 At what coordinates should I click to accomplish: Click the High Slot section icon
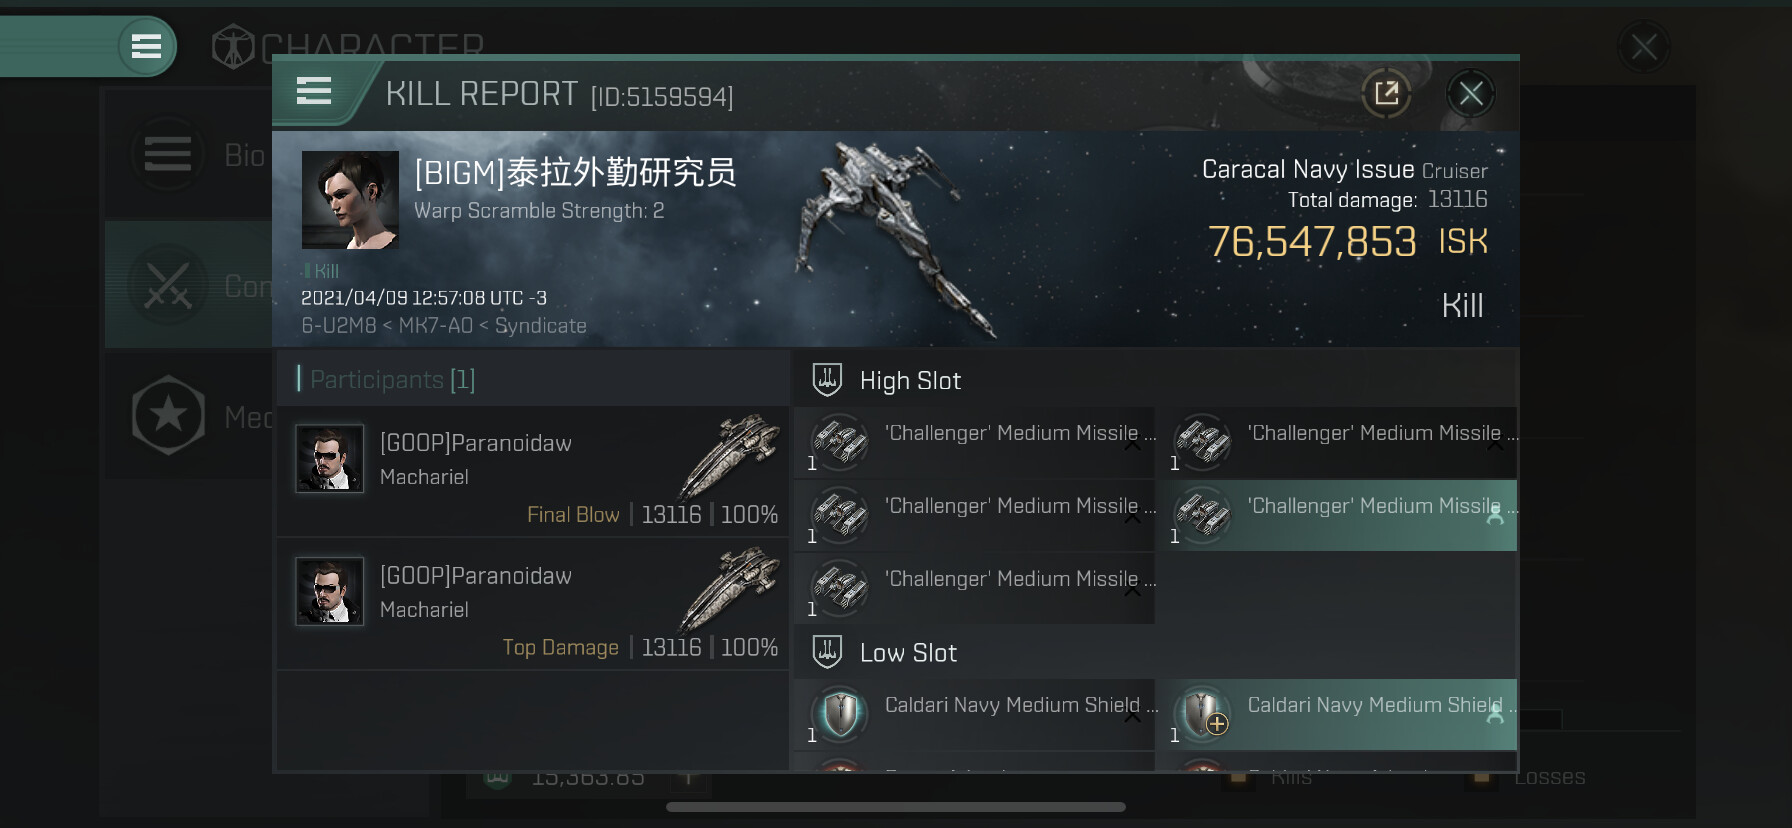point(827,380)
